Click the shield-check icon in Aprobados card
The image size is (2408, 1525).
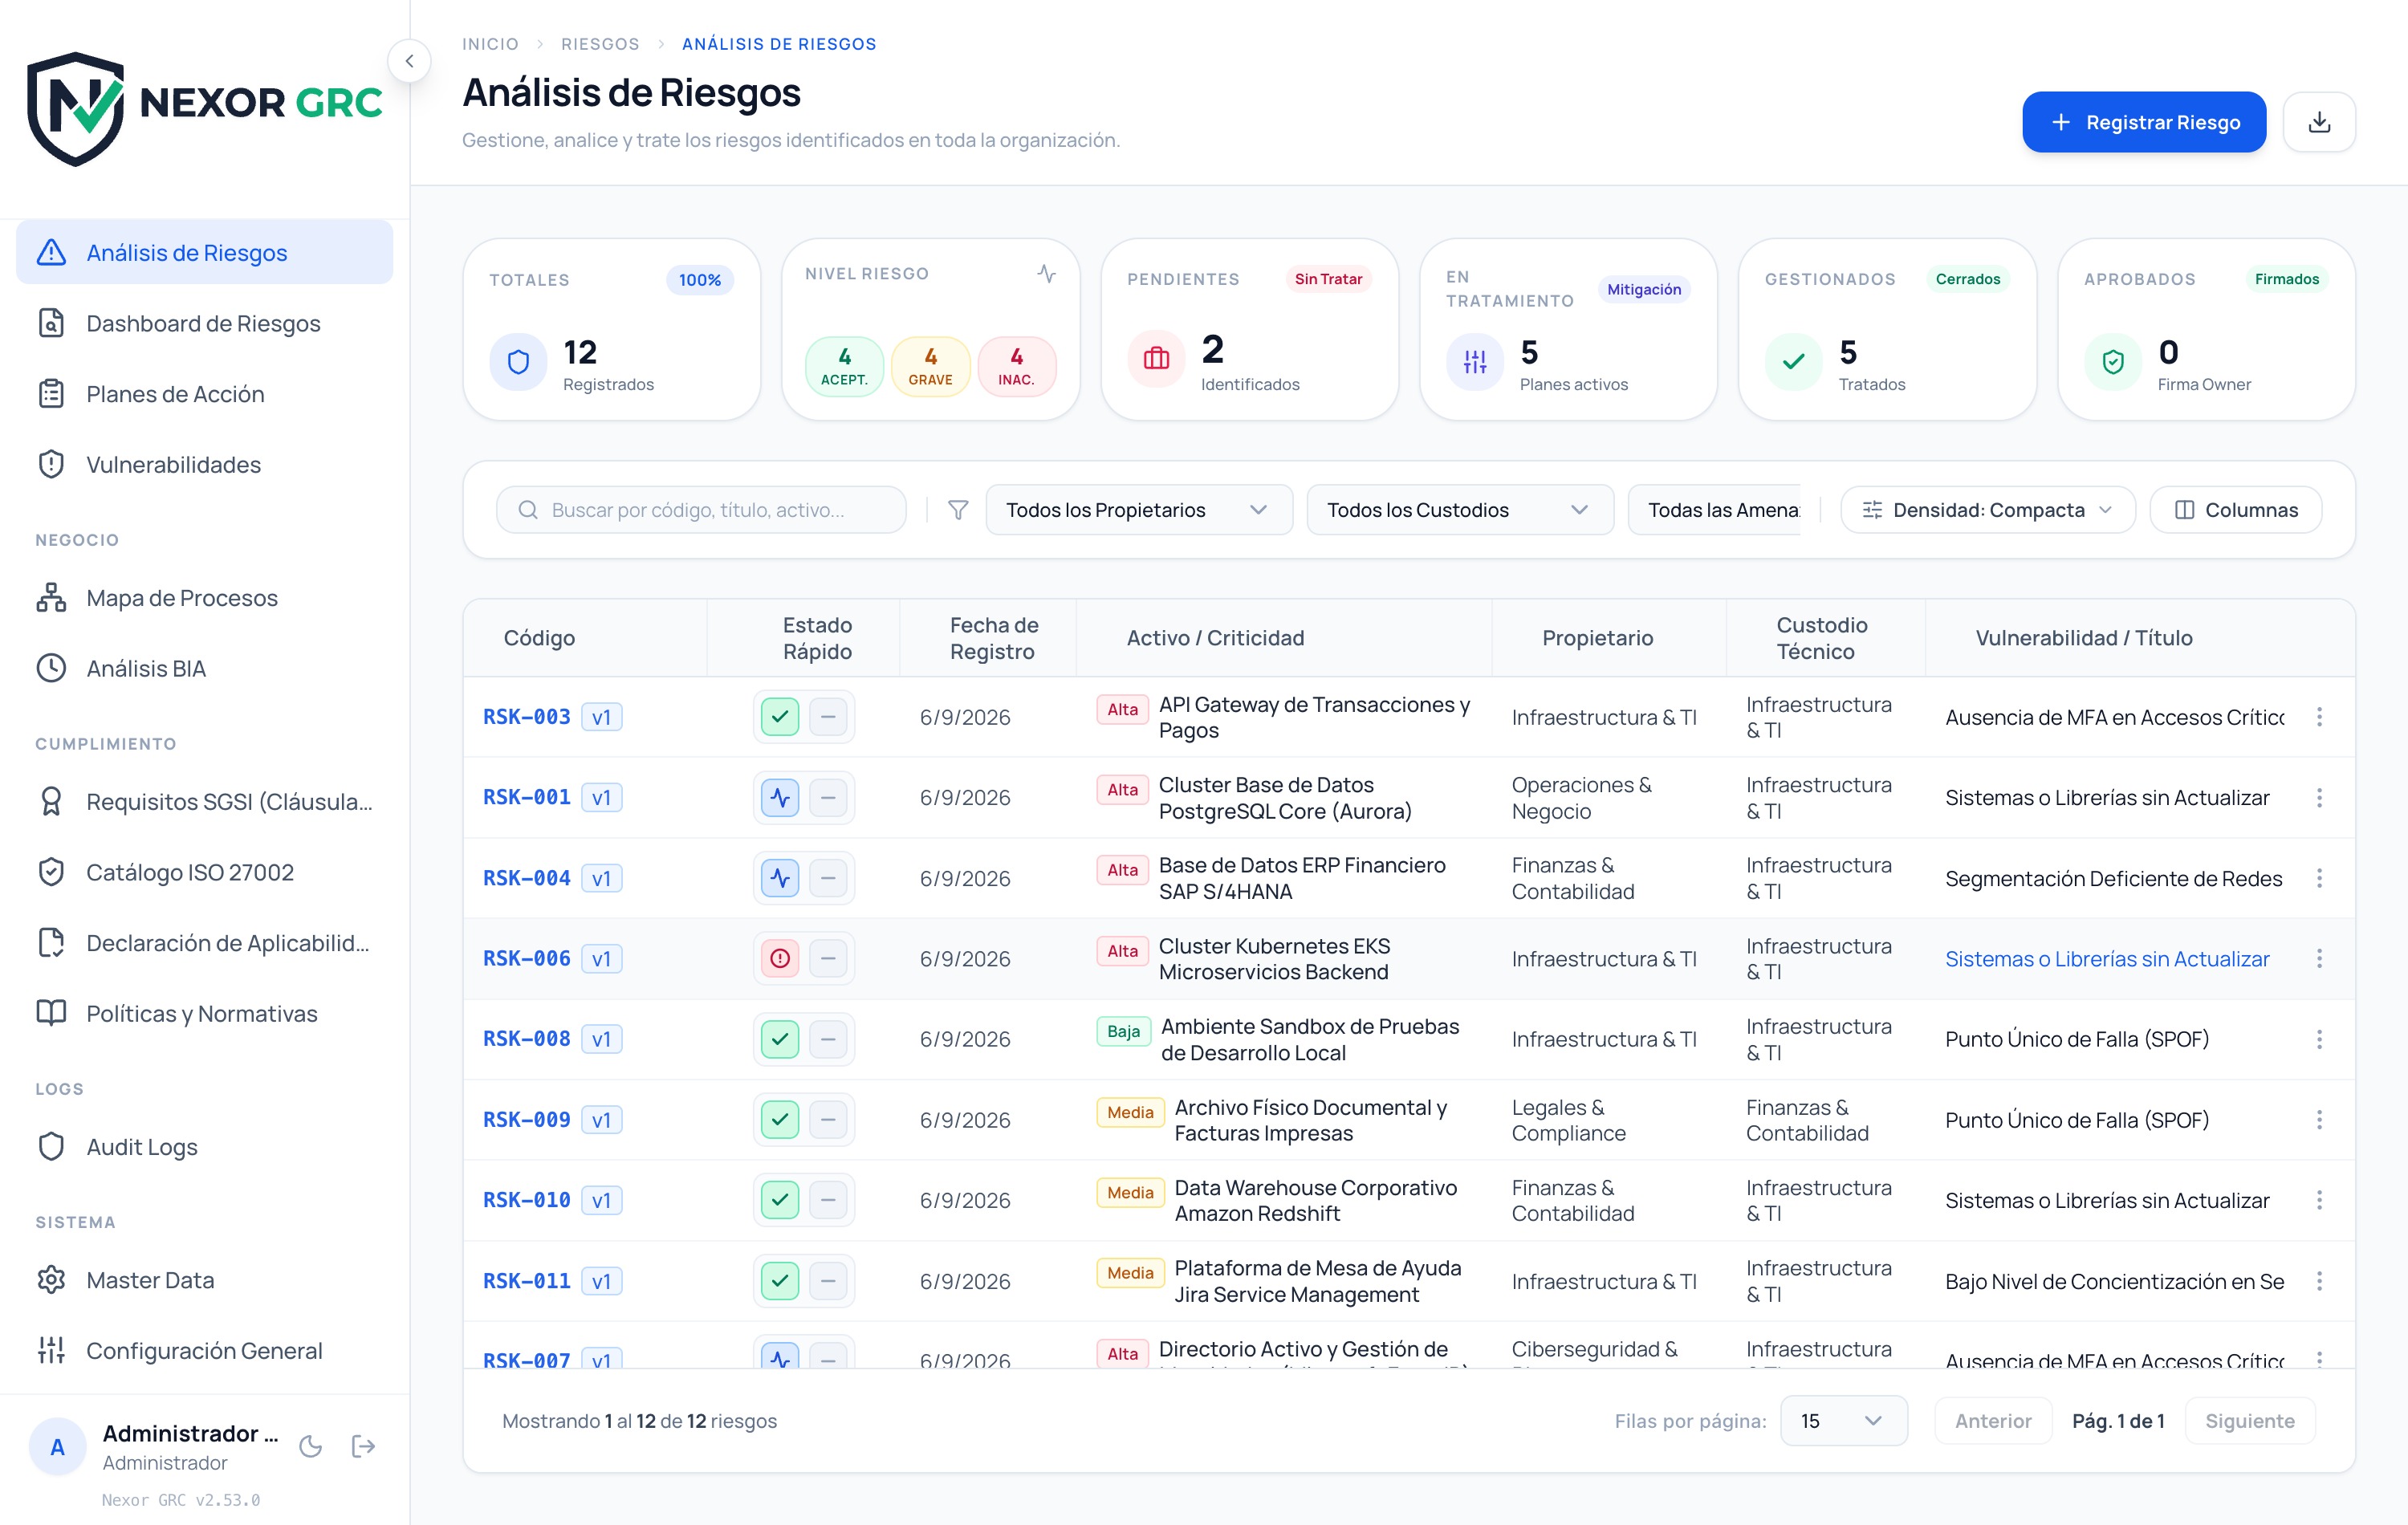(2113, 361)
